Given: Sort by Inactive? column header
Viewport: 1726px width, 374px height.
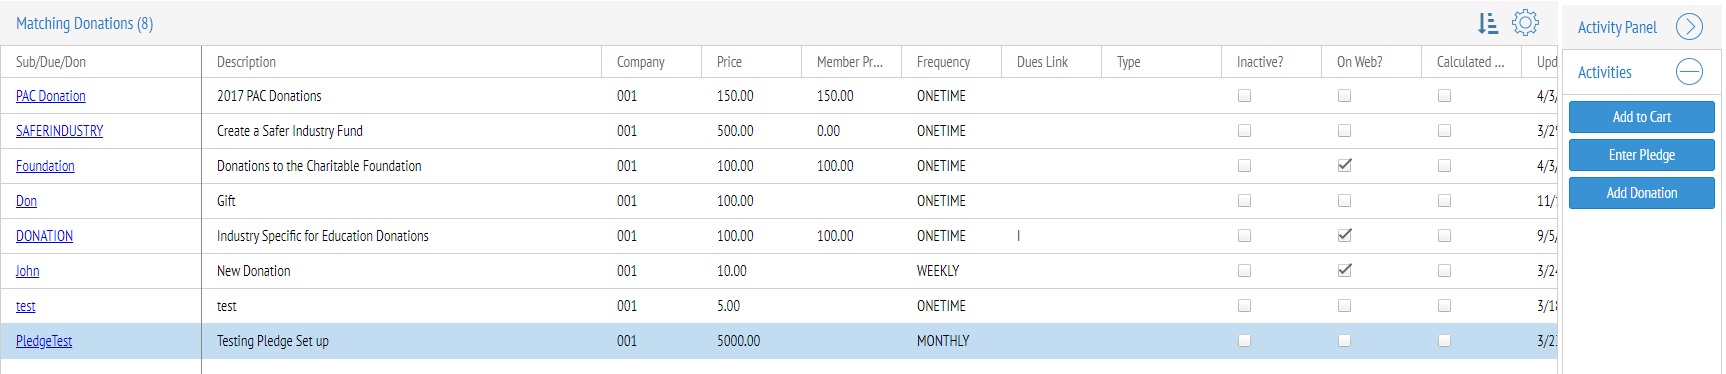Looking at the screenshot, I should pos(1271,62).
